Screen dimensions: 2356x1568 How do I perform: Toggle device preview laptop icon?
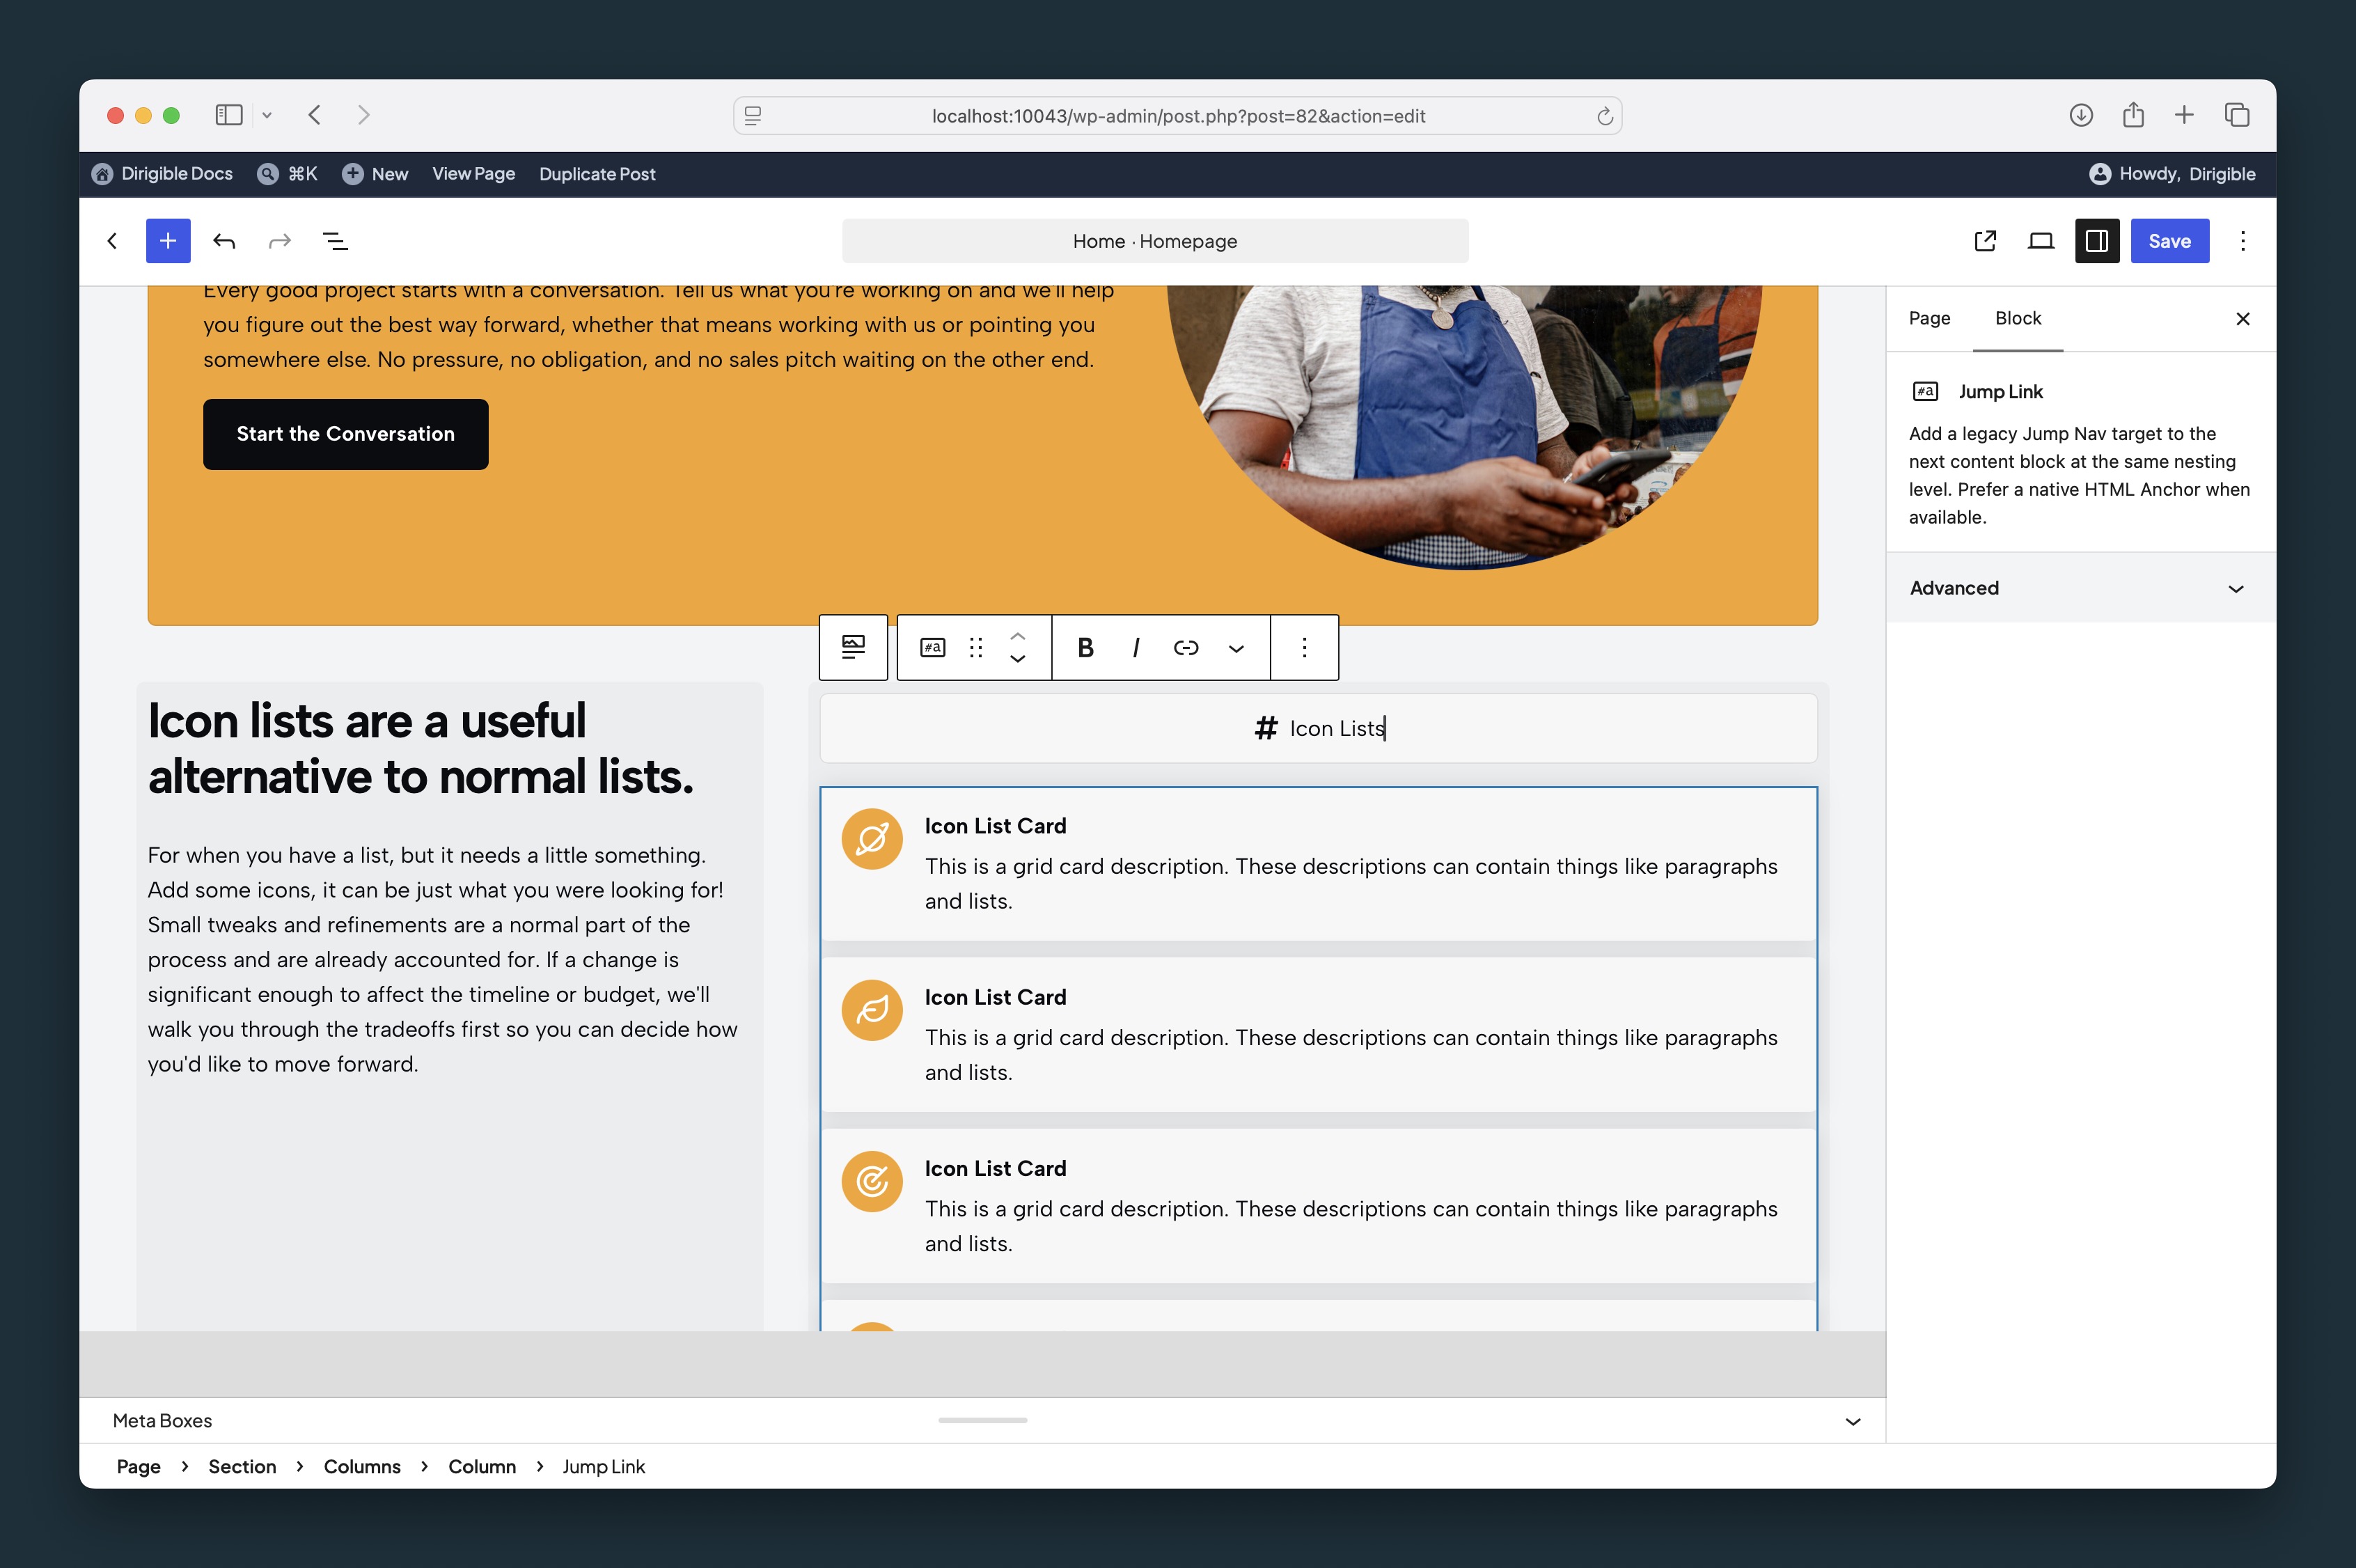point(2041,241)
